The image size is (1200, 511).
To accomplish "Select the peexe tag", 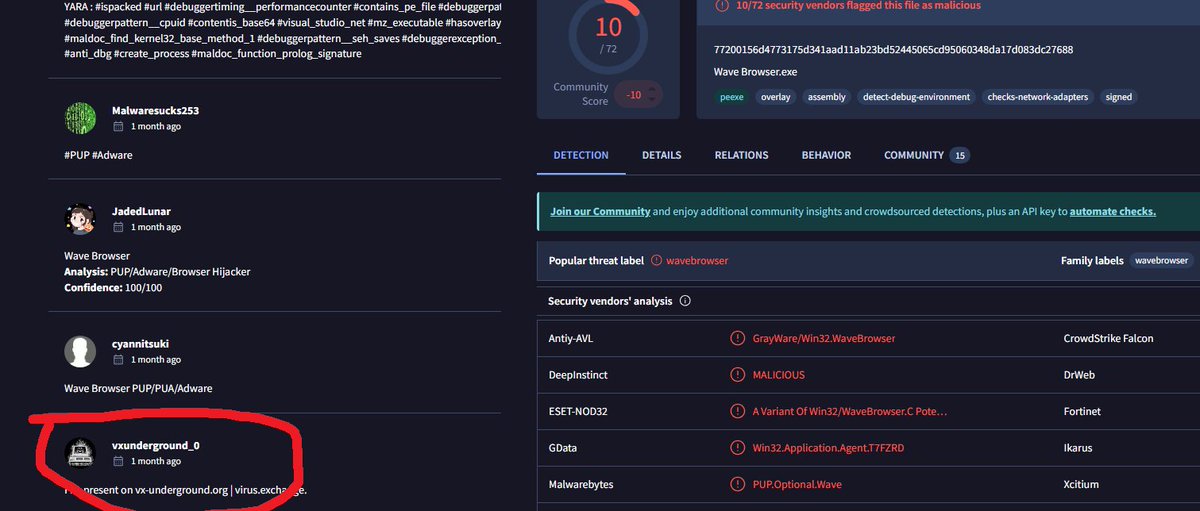I will point(733,97).
